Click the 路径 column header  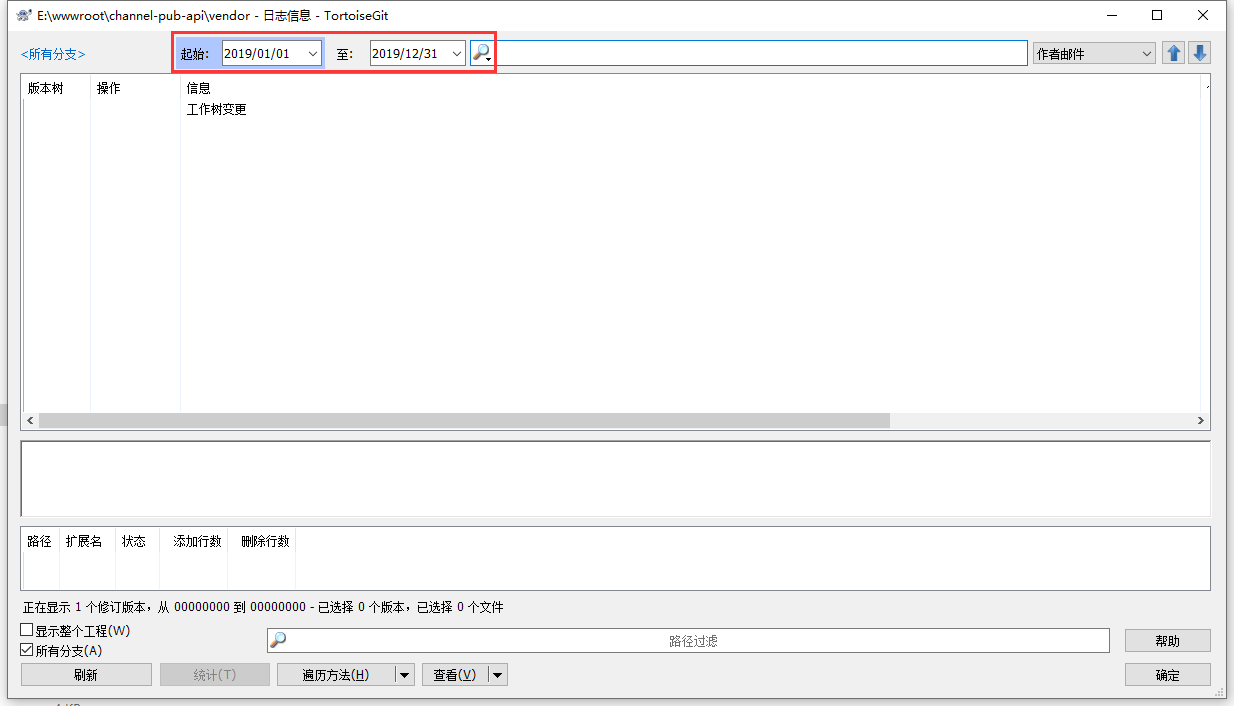pos(40,541)
